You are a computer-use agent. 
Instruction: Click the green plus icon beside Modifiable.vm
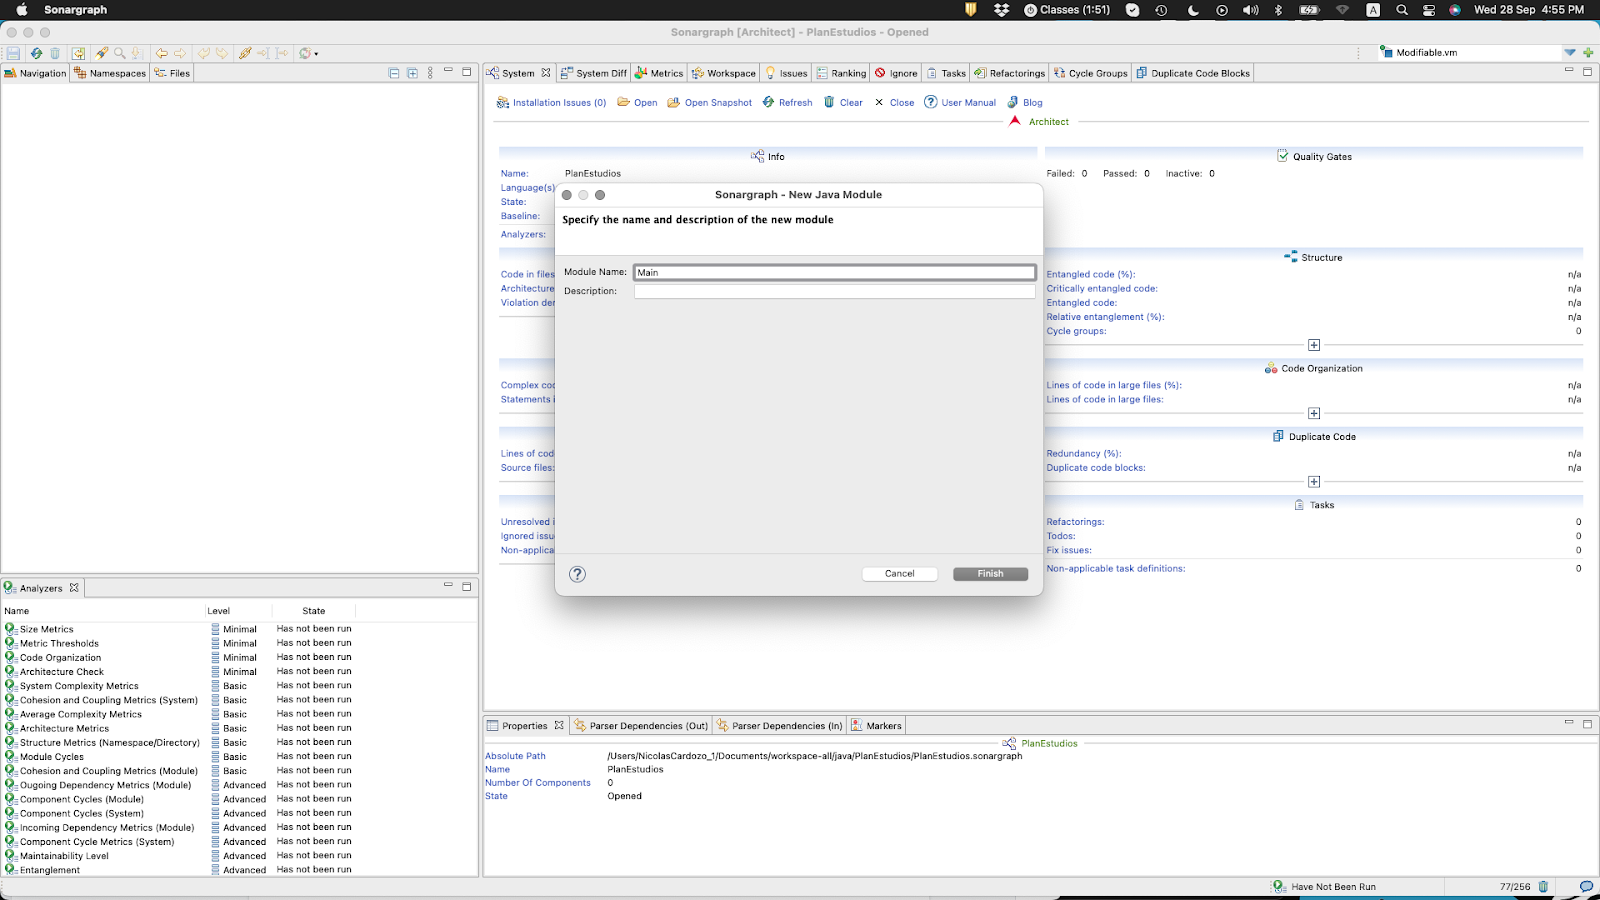pos(1588,53)
